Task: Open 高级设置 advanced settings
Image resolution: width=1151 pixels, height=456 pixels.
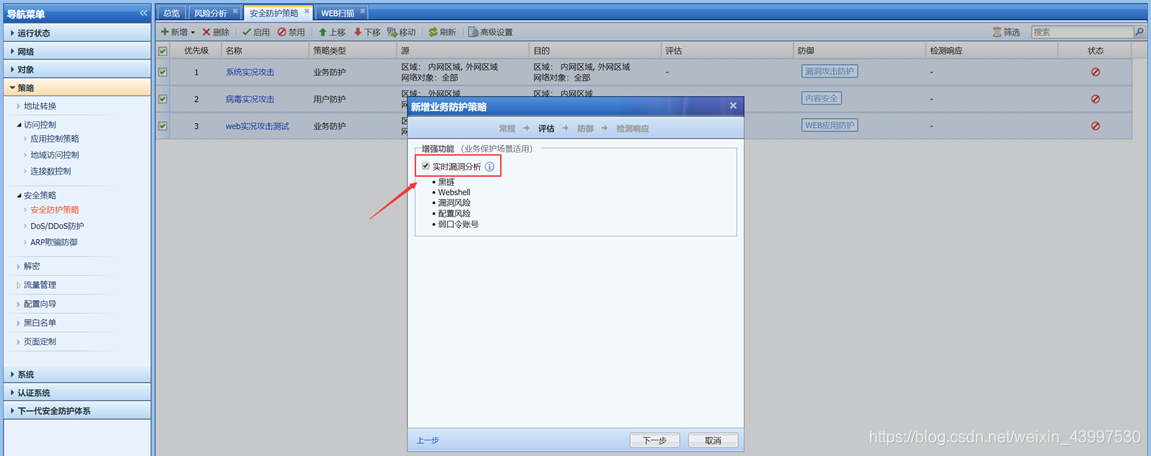Action: click(490, 32)
